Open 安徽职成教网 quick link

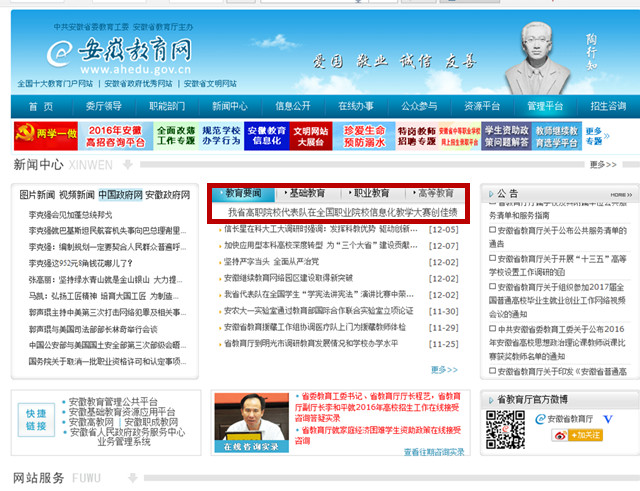click(x=151, y=422)
